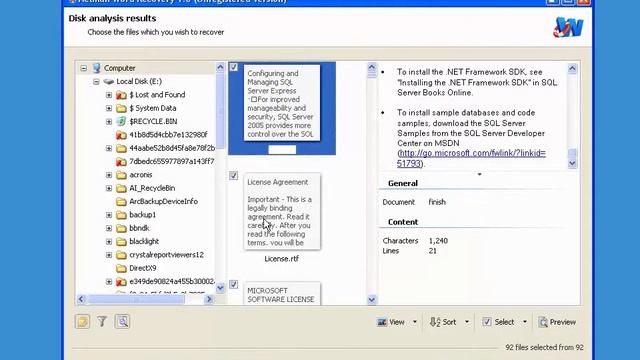Select the License Agreement document thumbnail

pyautogui.click(x=282, y=211)
